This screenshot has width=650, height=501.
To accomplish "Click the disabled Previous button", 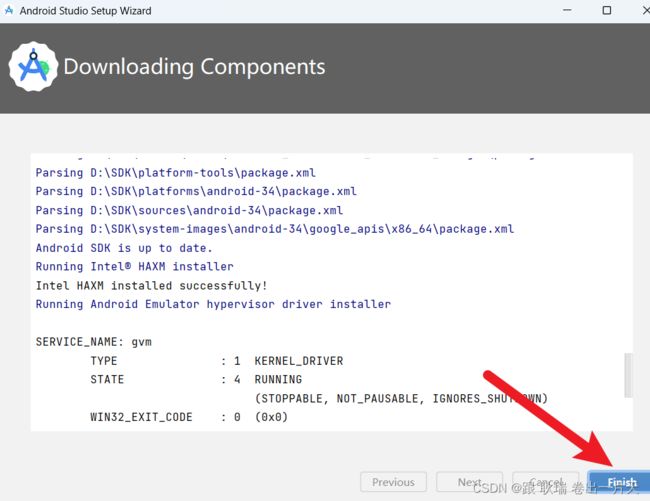I will tap(393, 482).
